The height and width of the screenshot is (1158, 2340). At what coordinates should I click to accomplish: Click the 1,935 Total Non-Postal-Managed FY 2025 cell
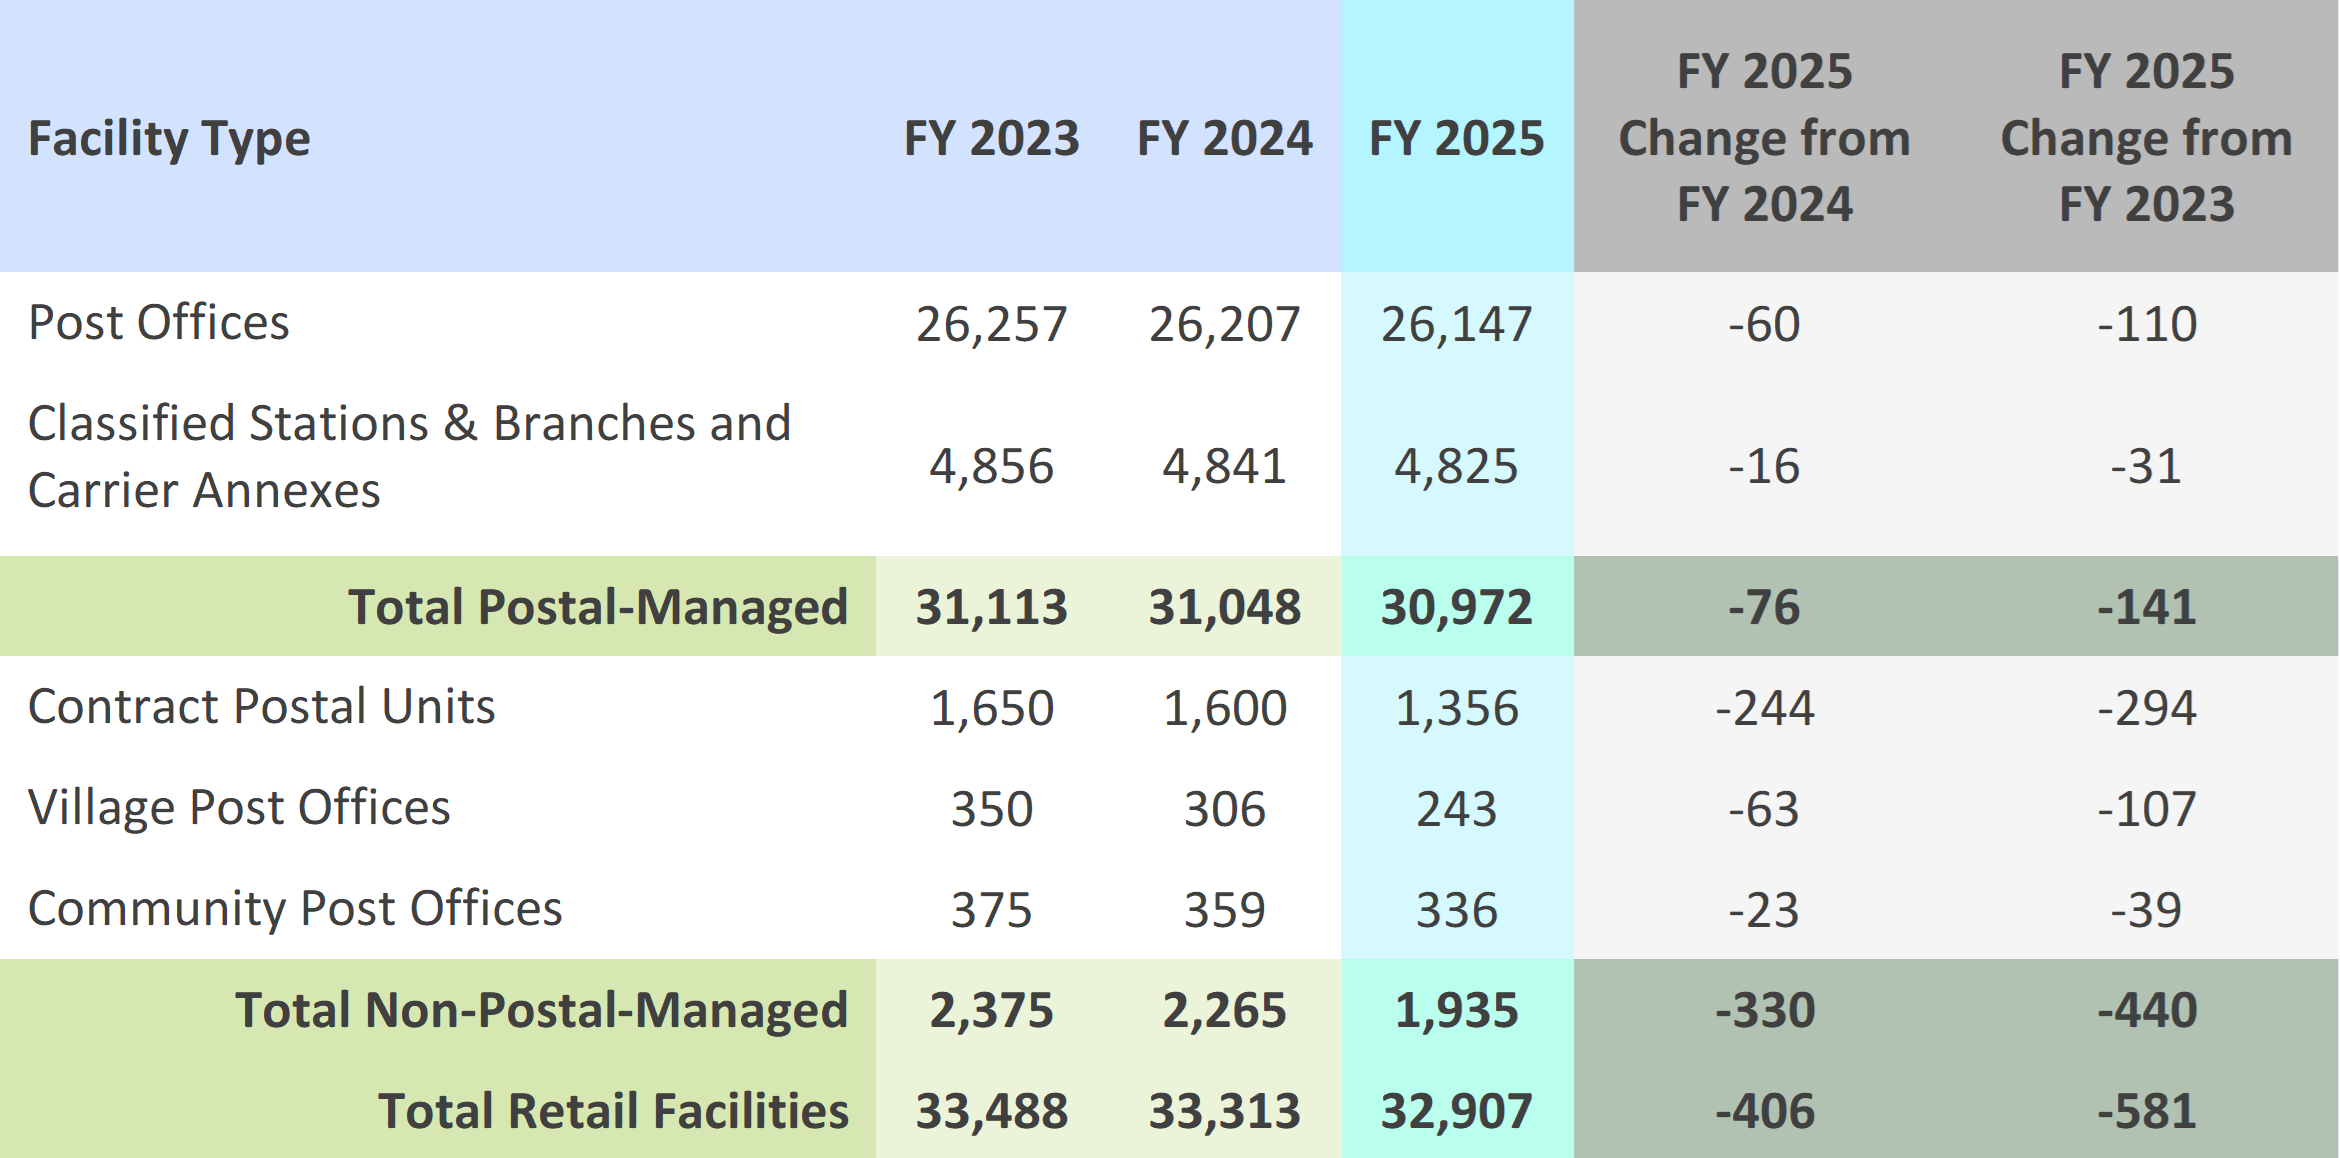click(1455, 1010)
